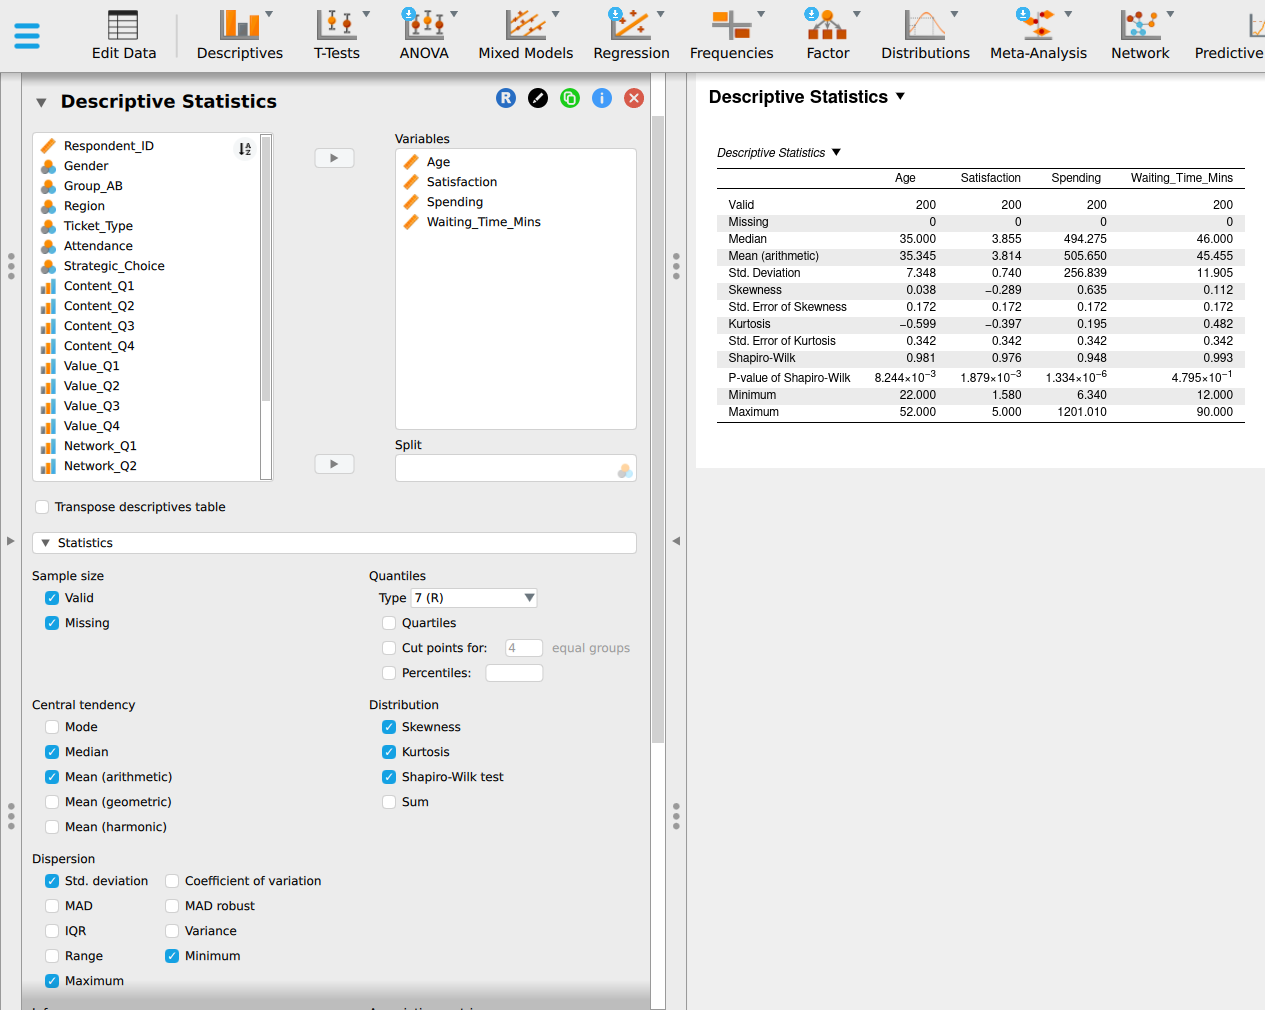Collapse the Statistics section

pyautogui.click(x=45, y=543)
